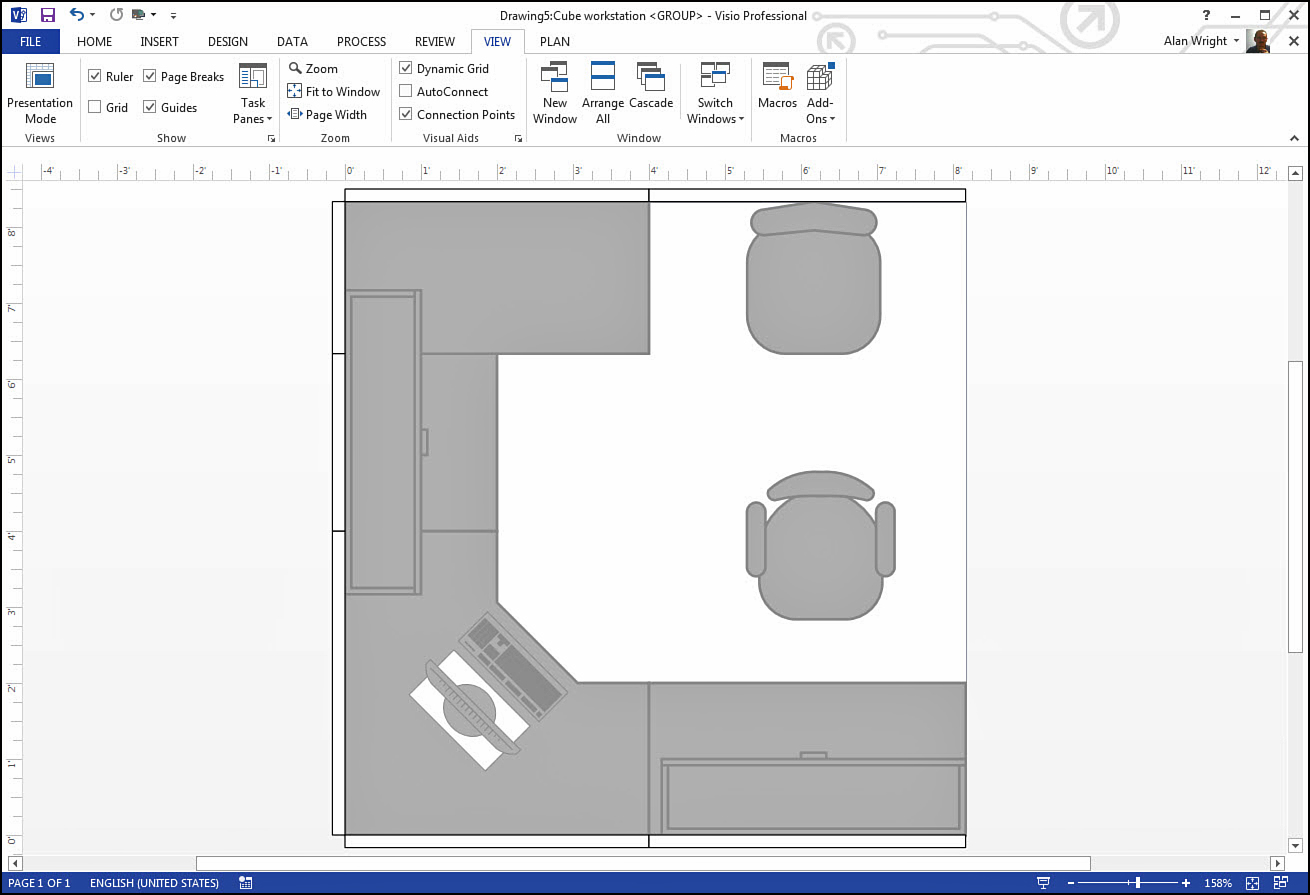
Task: Redo the last action
Action: pyautogui.click(x=116, y=15)
